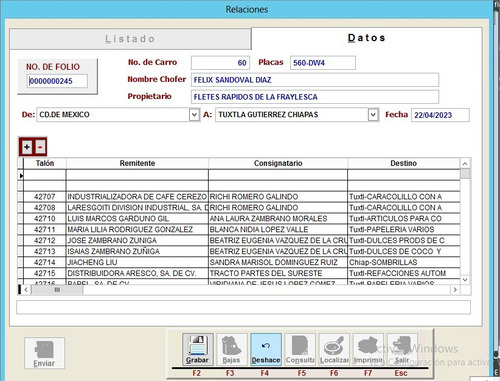Screen dimensions: 500x381
Task: Click the Consignatario column header
Action: point(278,163)
